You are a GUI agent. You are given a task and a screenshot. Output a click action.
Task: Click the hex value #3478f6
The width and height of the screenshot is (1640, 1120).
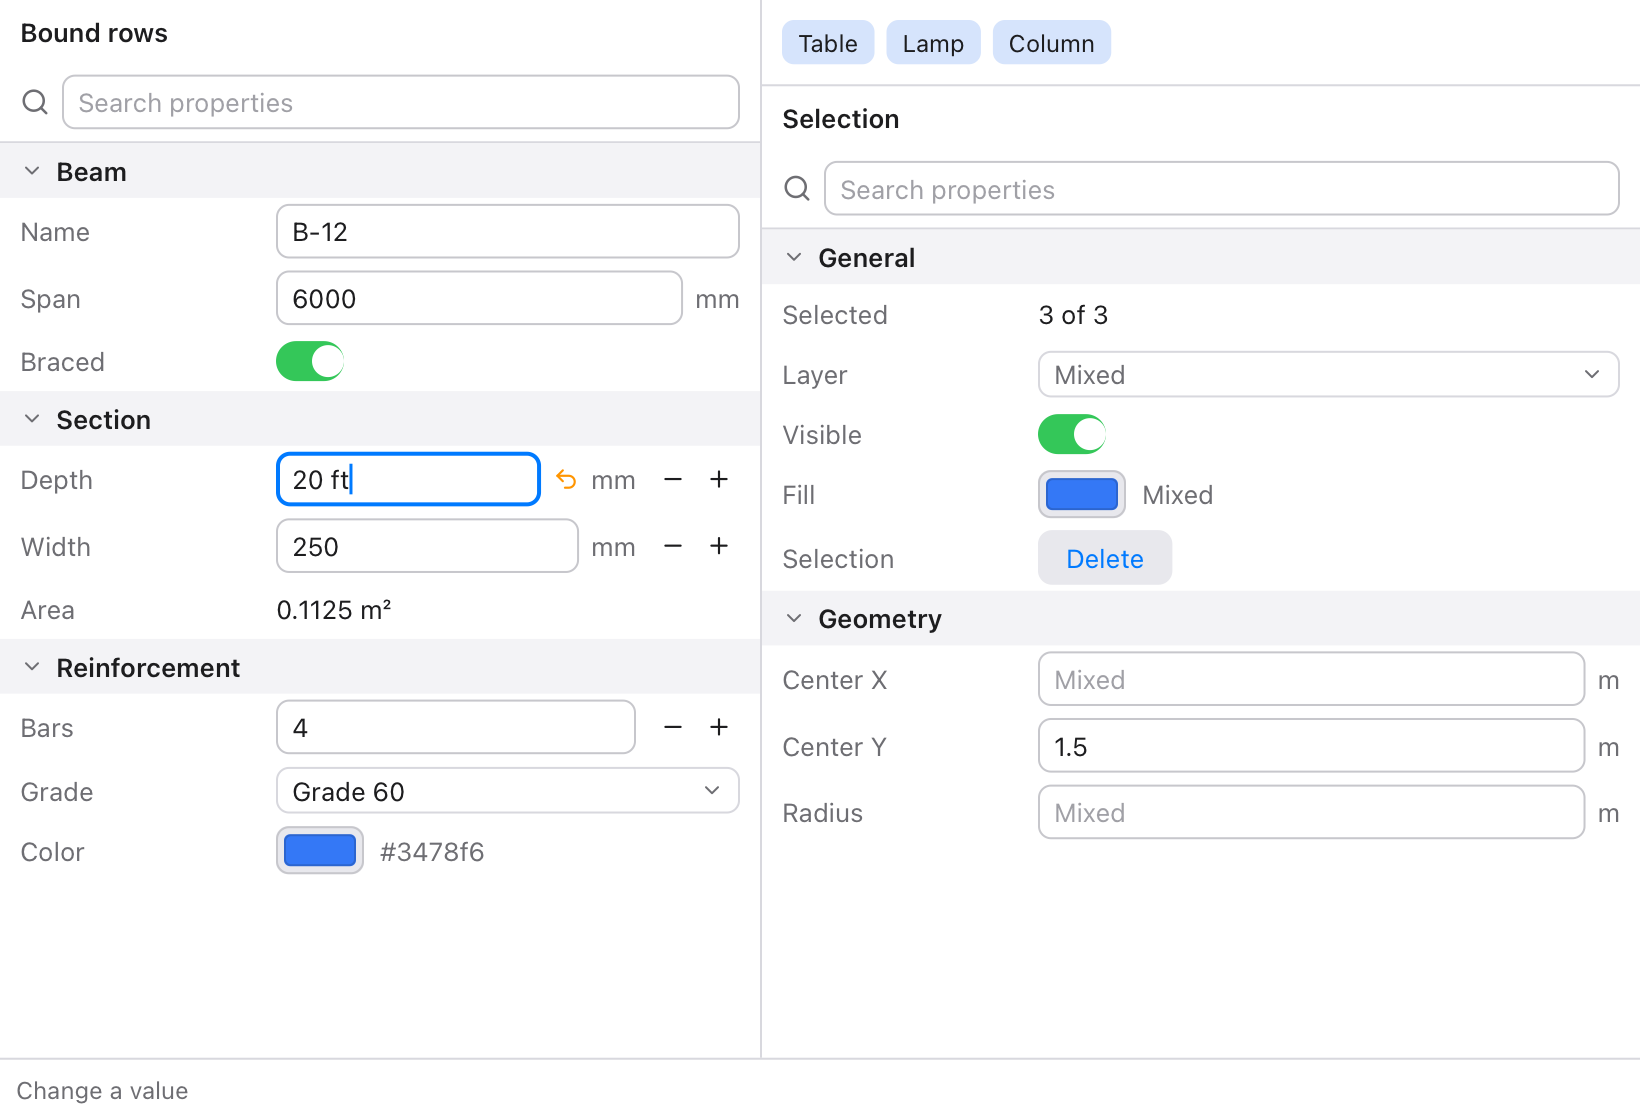tap(432, 852)
